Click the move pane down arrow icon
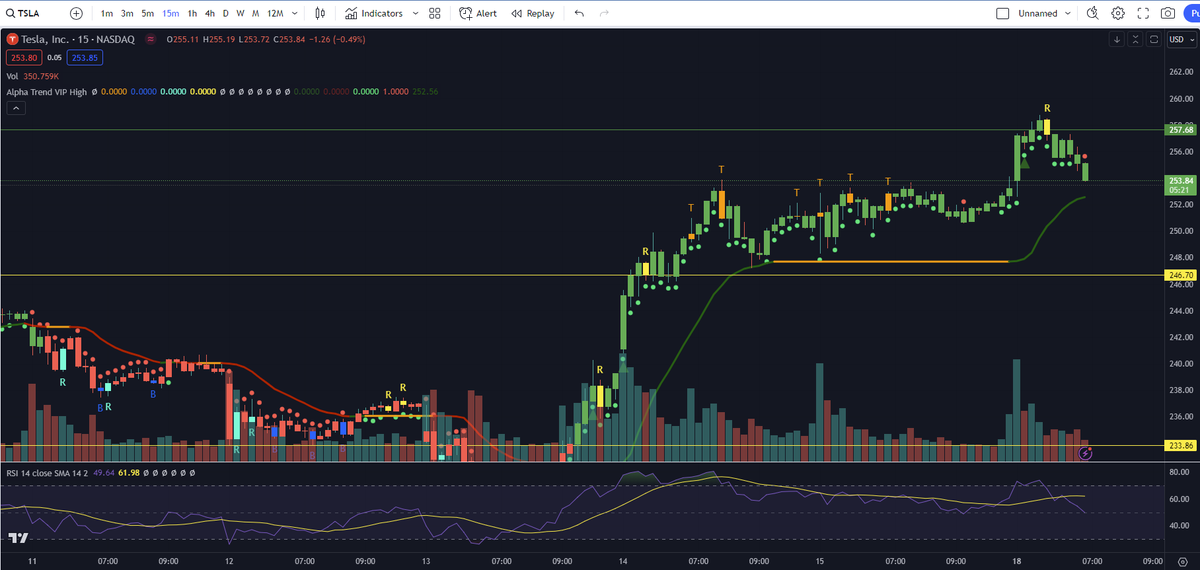 (1117, 40)
